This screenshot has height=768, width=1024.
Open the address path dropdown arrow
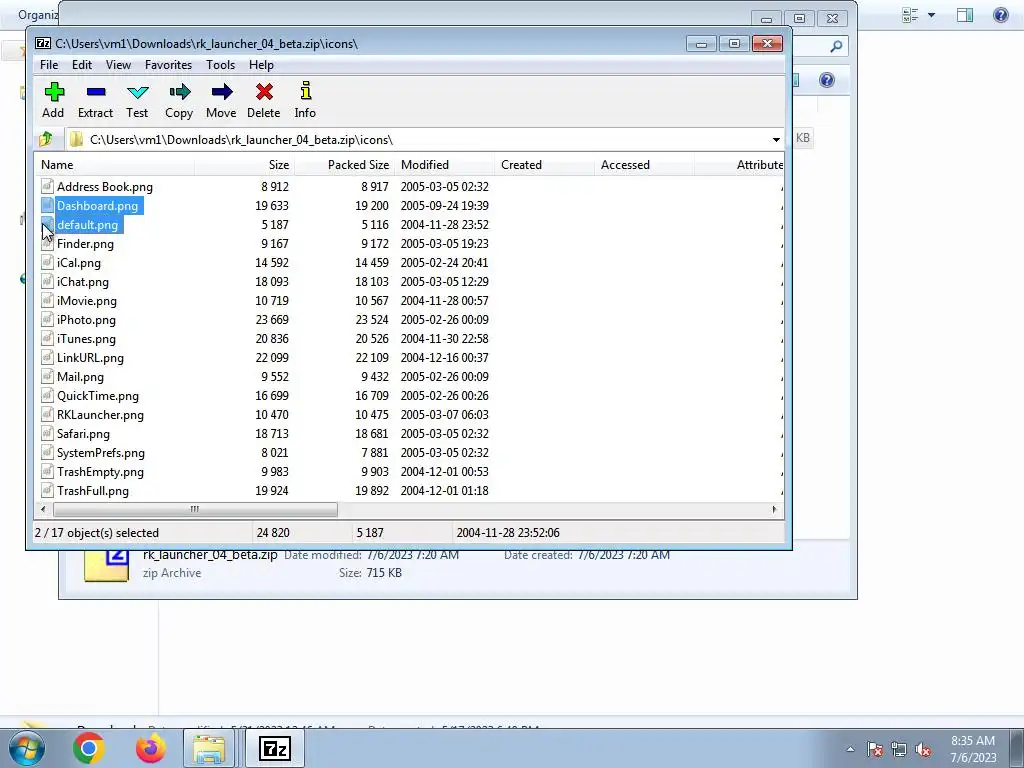pos(776,140)
